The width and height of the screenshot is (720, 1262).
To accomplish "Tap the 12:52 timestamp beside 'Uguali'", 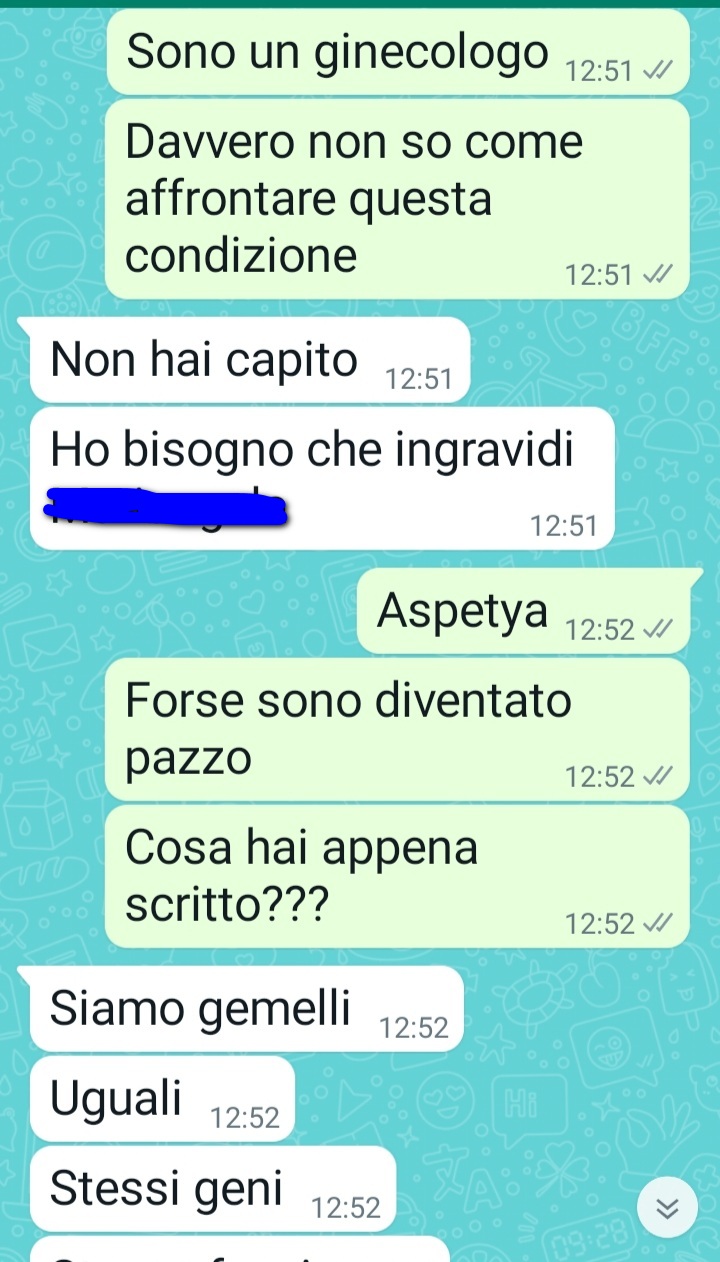I will (x=245, y=1119).
